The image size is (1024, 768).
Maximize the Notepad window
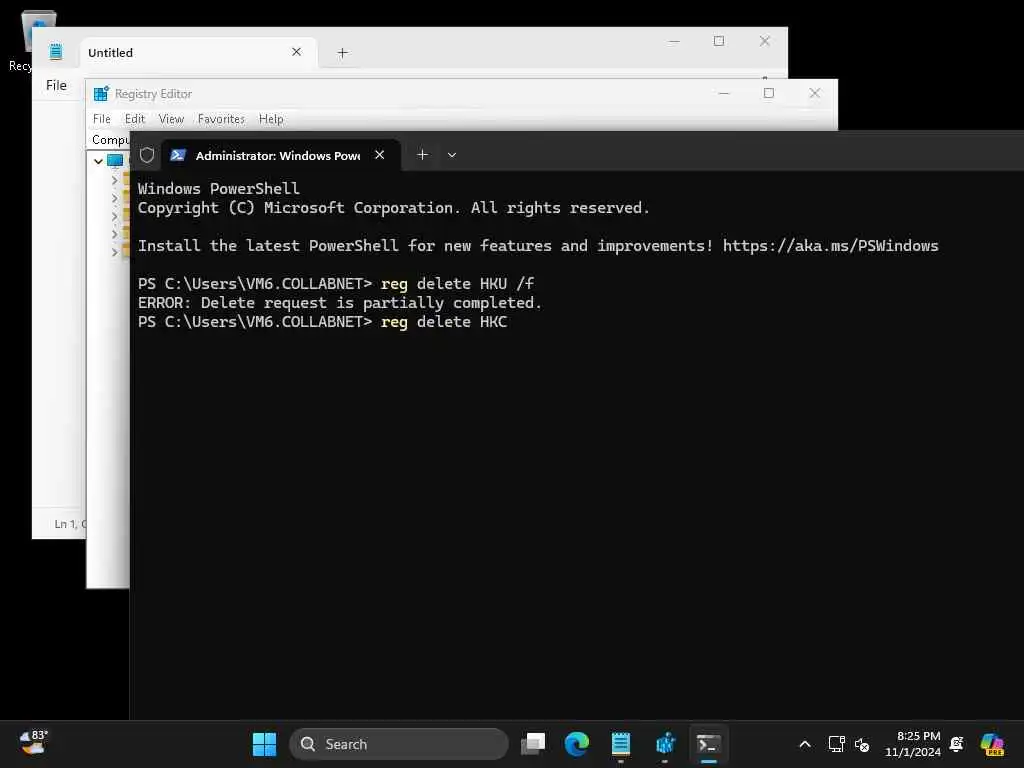point(719,40)
